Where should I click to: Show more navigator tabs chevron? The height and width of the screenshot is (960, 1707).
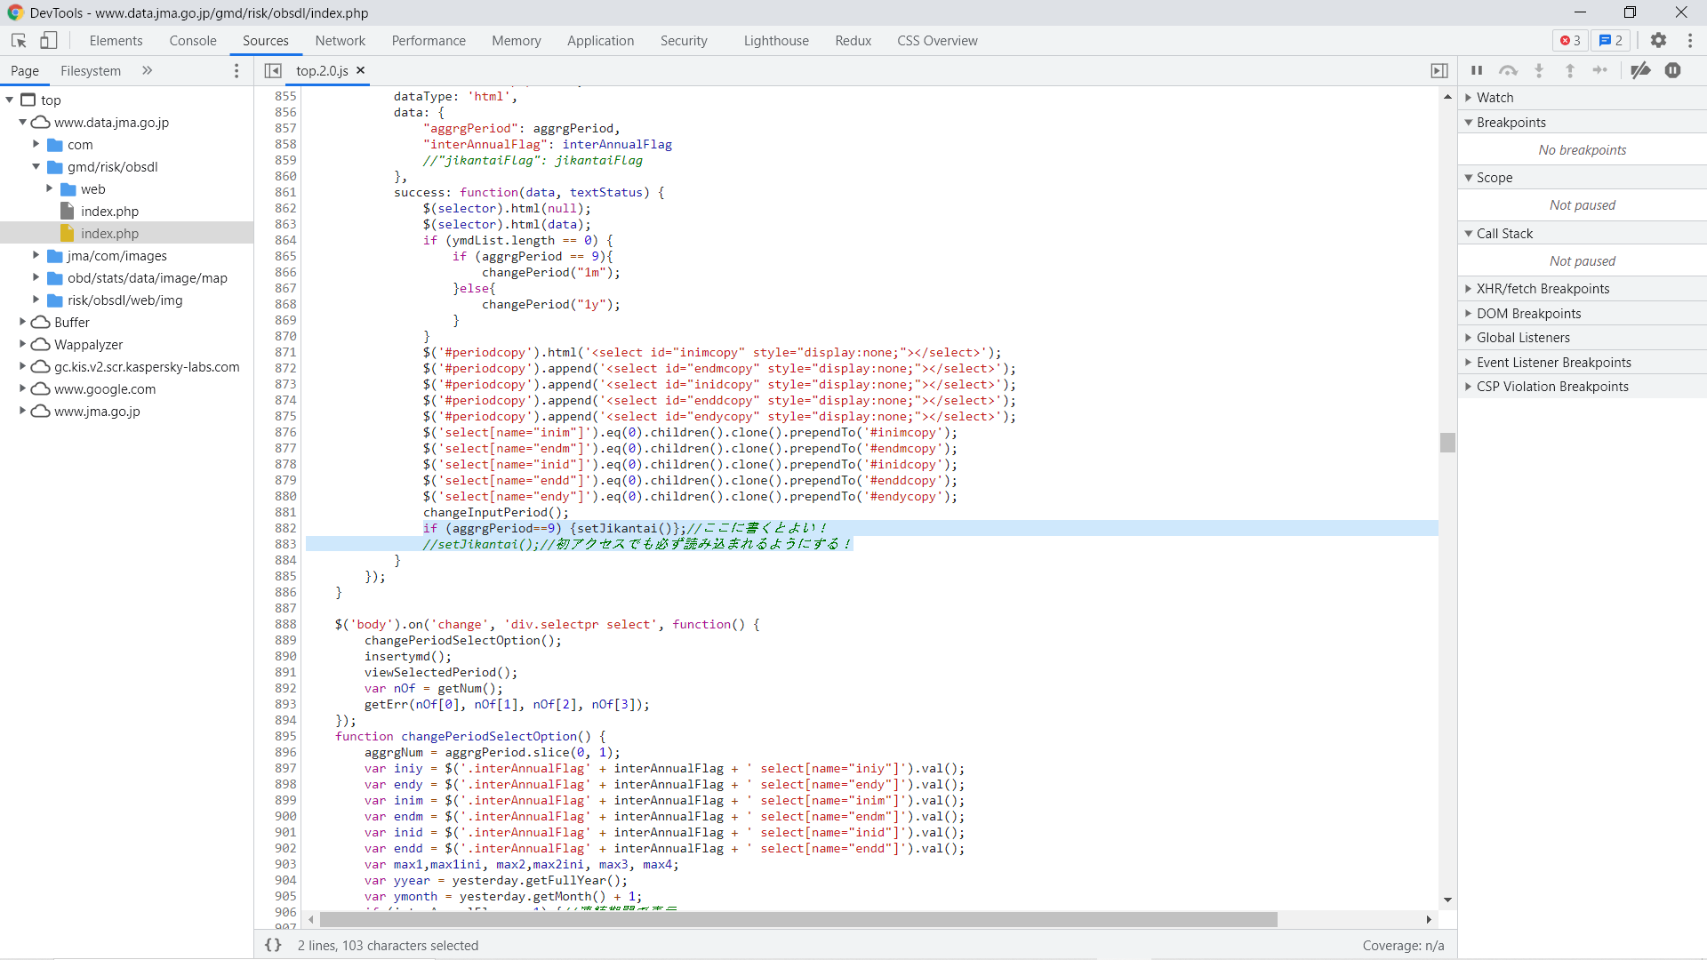click(x=147, y=71)
